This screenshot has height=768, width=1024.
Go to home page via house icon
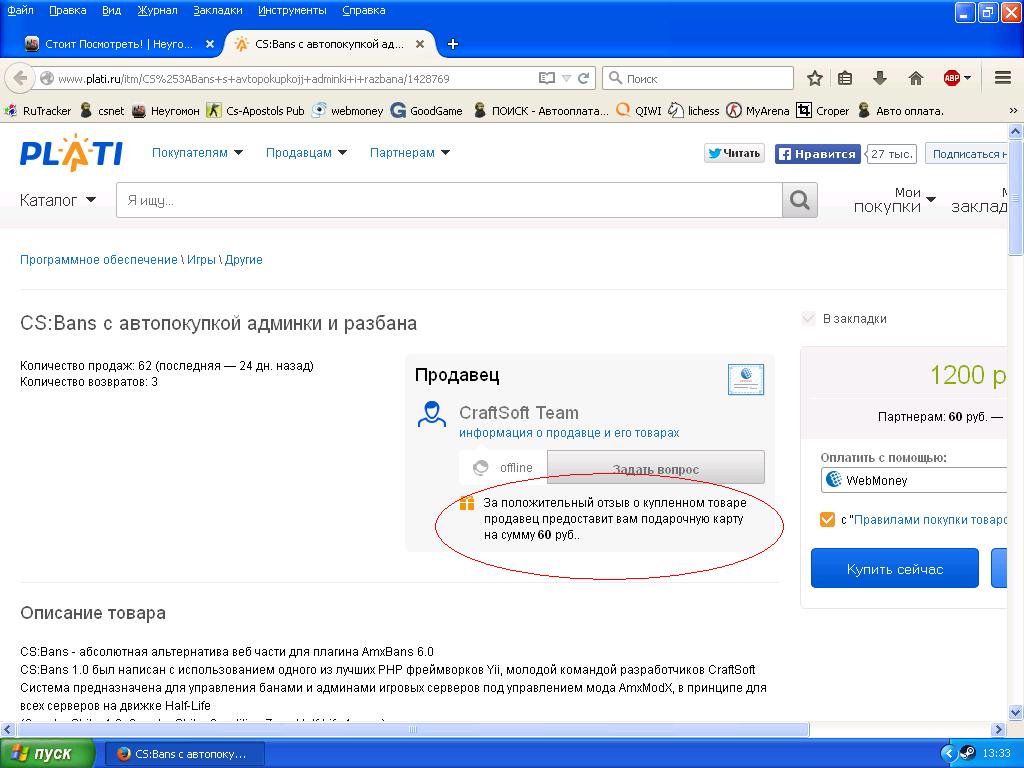click(x=916, y=78)
